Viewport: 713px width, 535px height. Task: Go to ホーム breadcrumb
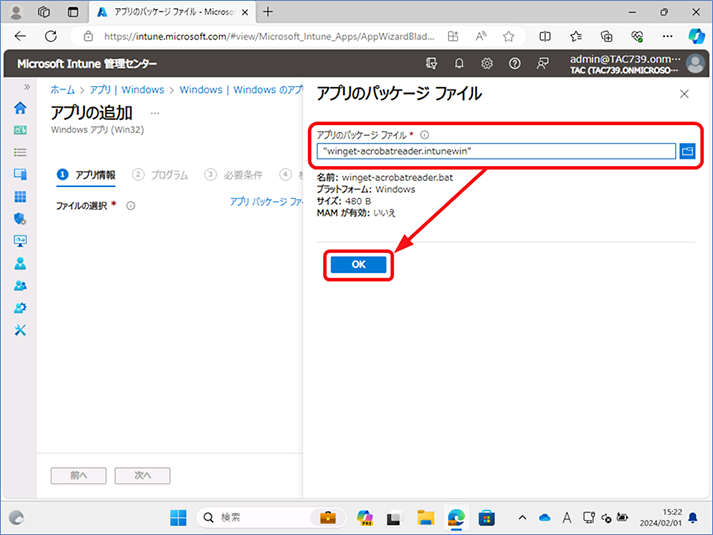(62, 90)
